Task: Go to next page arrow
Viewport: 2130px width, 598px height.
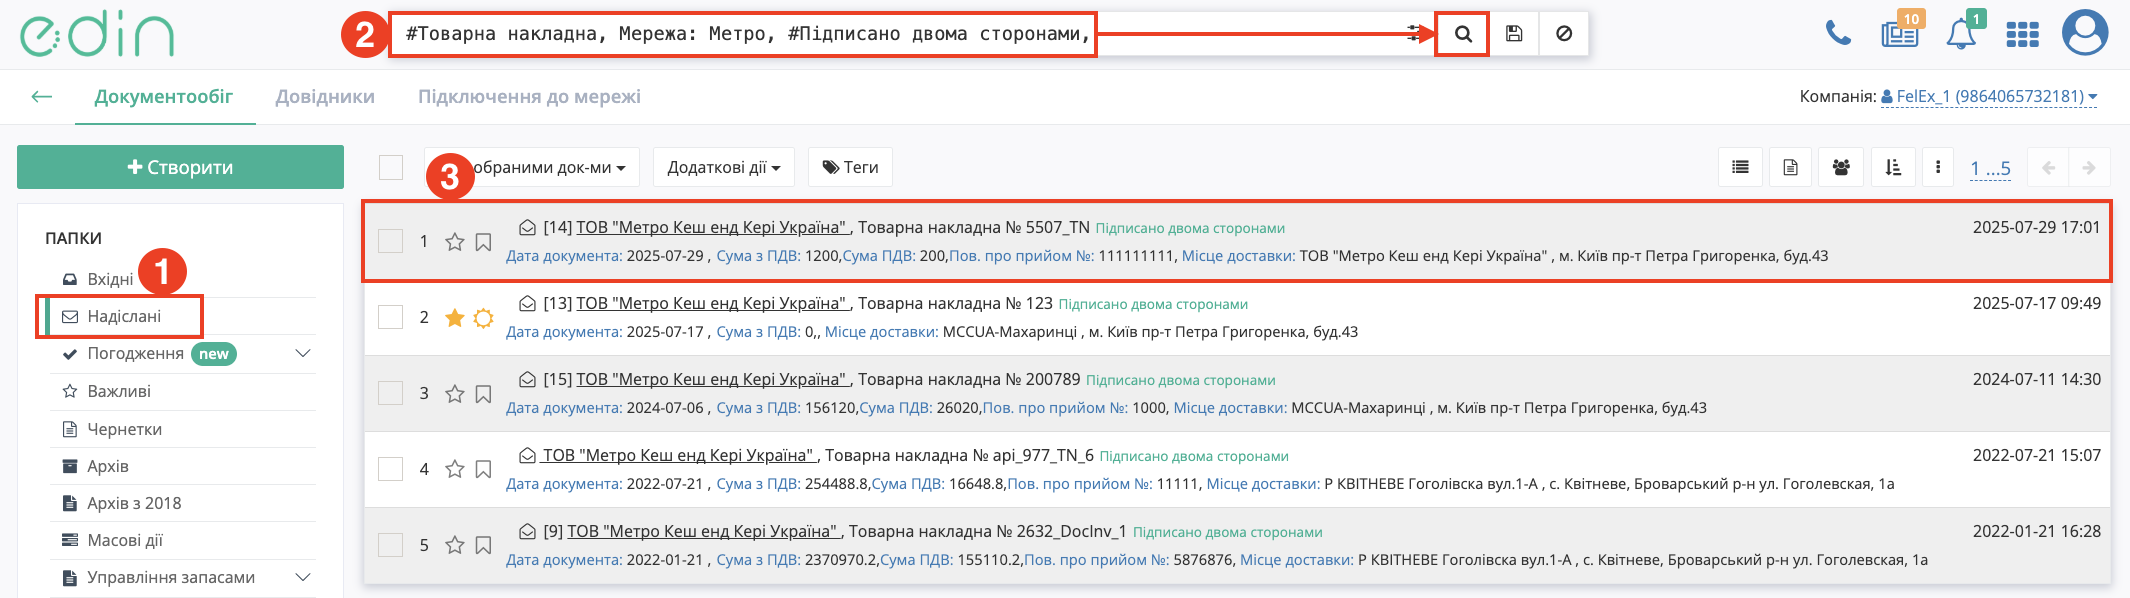Action: tap(2089, 167)
